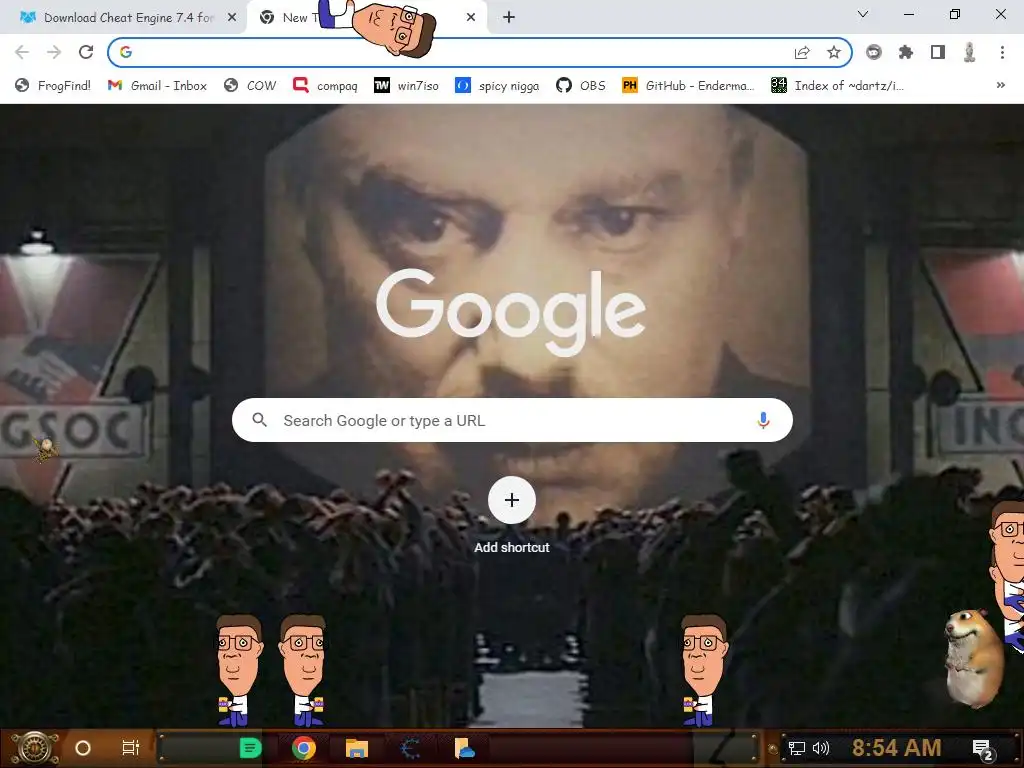Click the Google logo
Screen dimensions: 1024x768
[x=511, y=312]
